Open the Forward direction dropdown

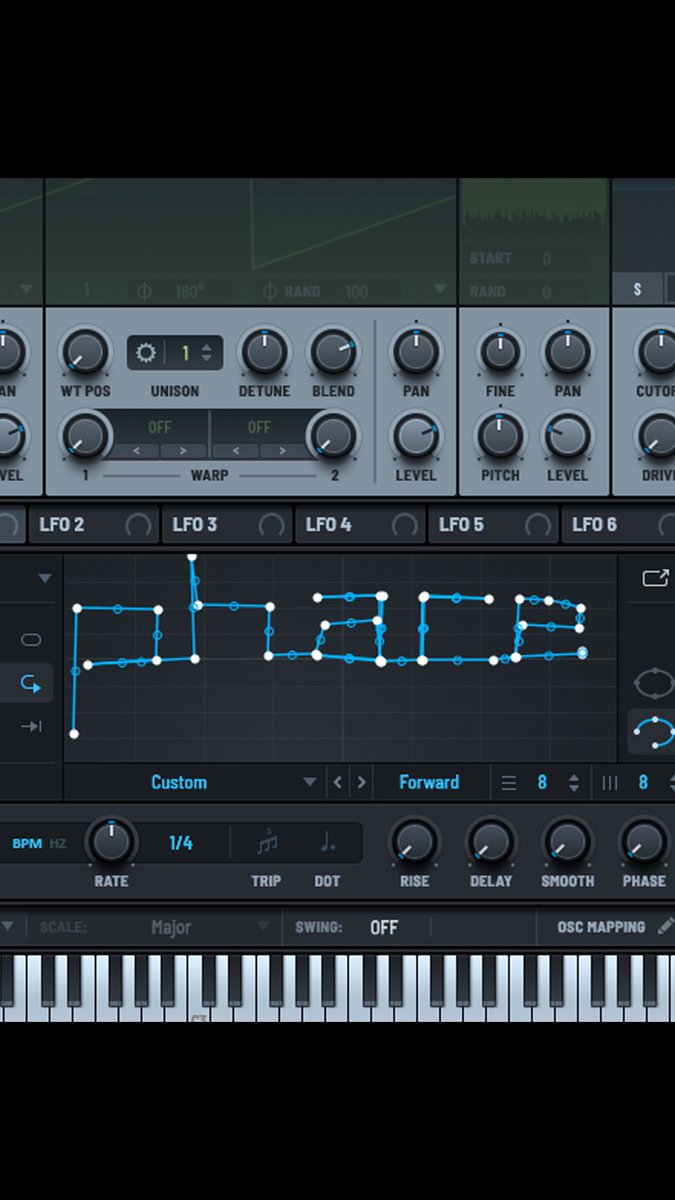(x=429, y=783)
